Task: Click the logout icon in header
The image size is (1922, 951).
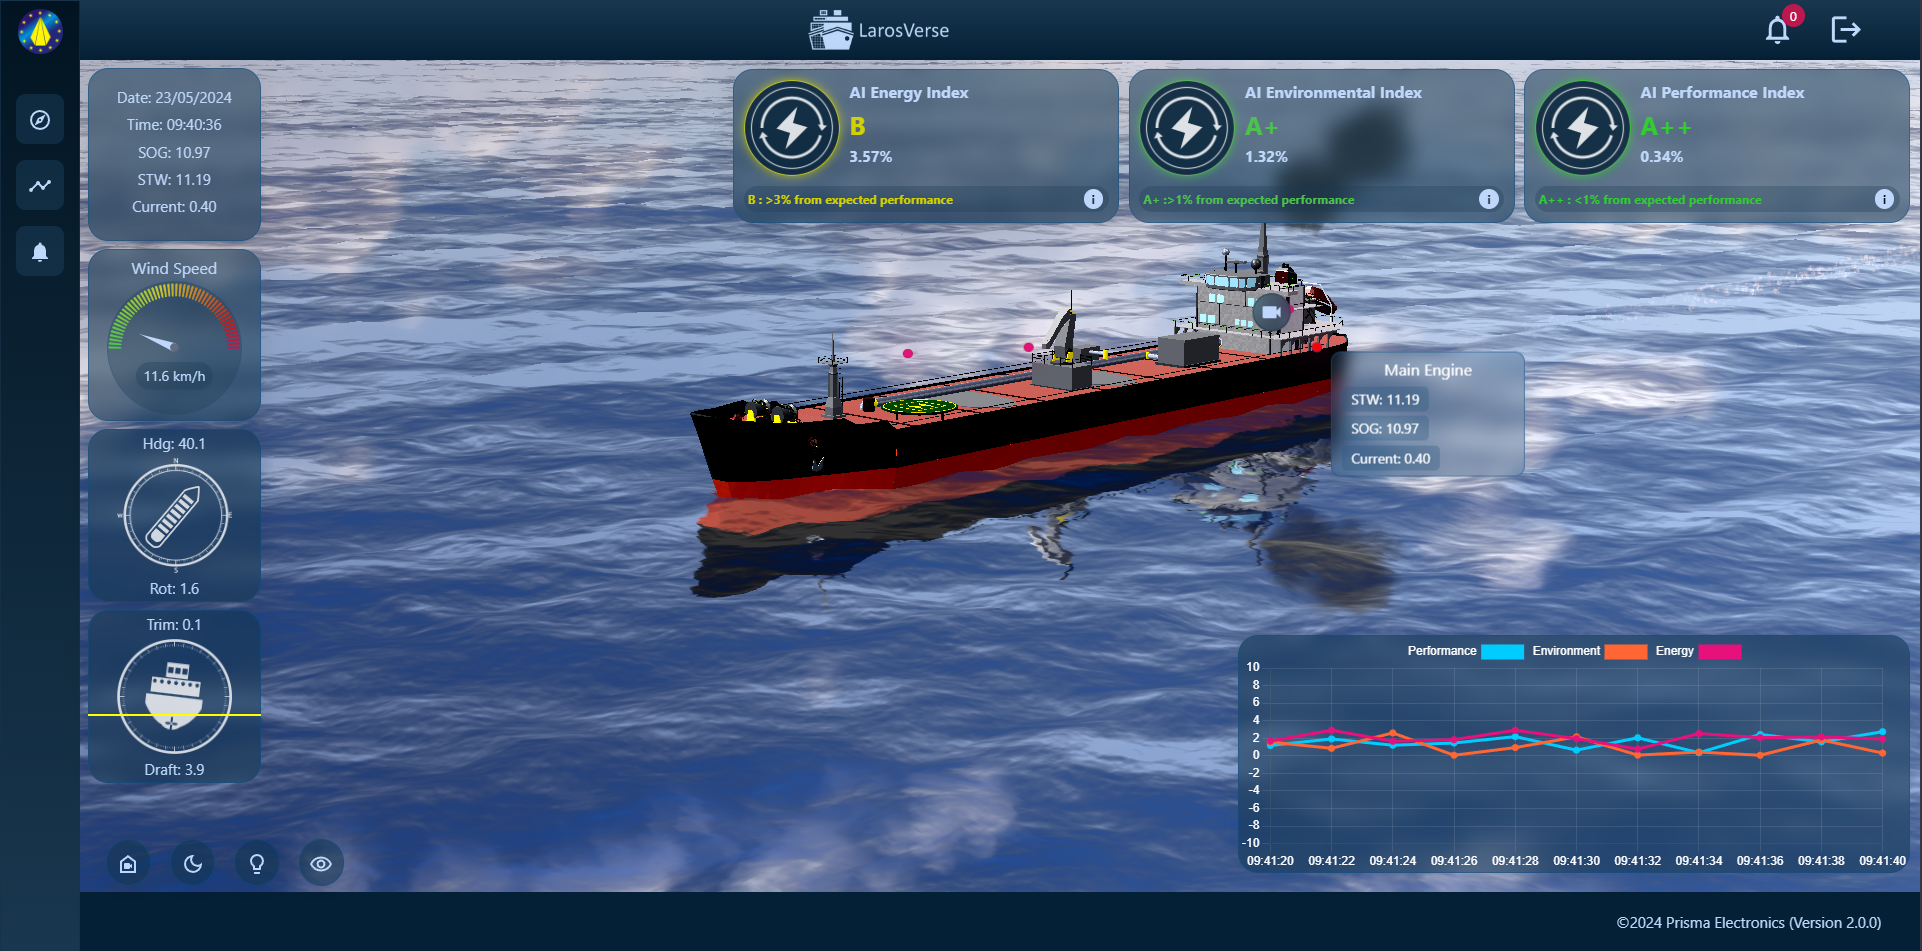Action: pyautogui.click(x=1845, y=30)
